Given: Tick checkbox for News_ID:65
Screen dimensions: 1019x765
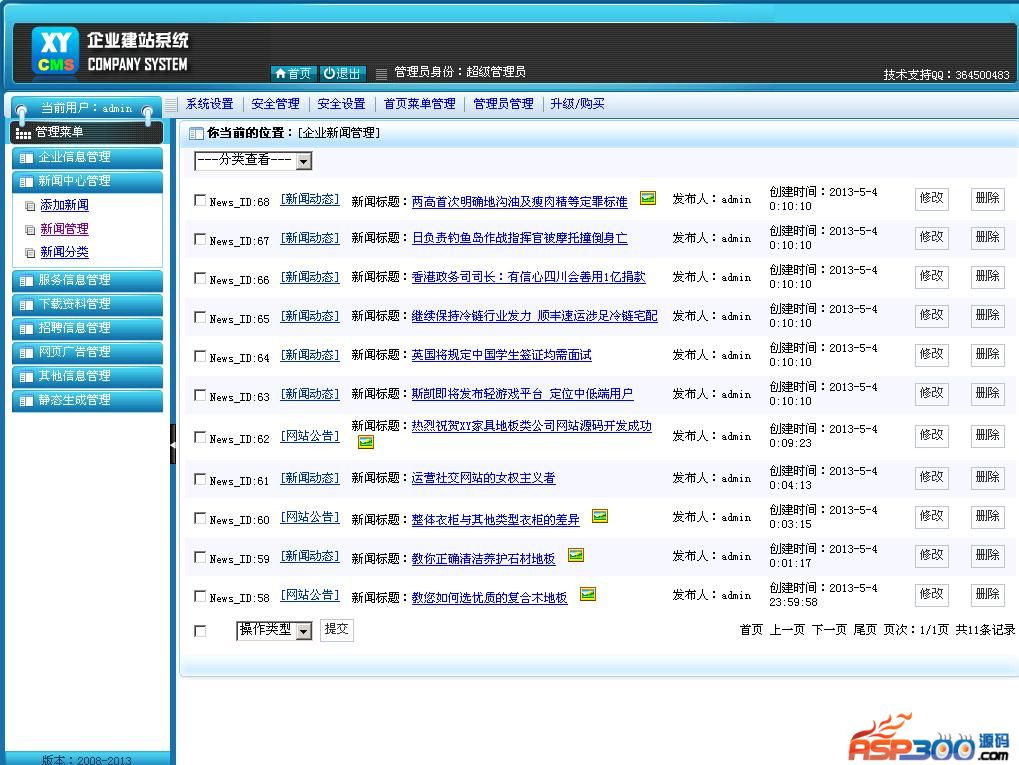Looking at the screenshot, I should (200, 317).
